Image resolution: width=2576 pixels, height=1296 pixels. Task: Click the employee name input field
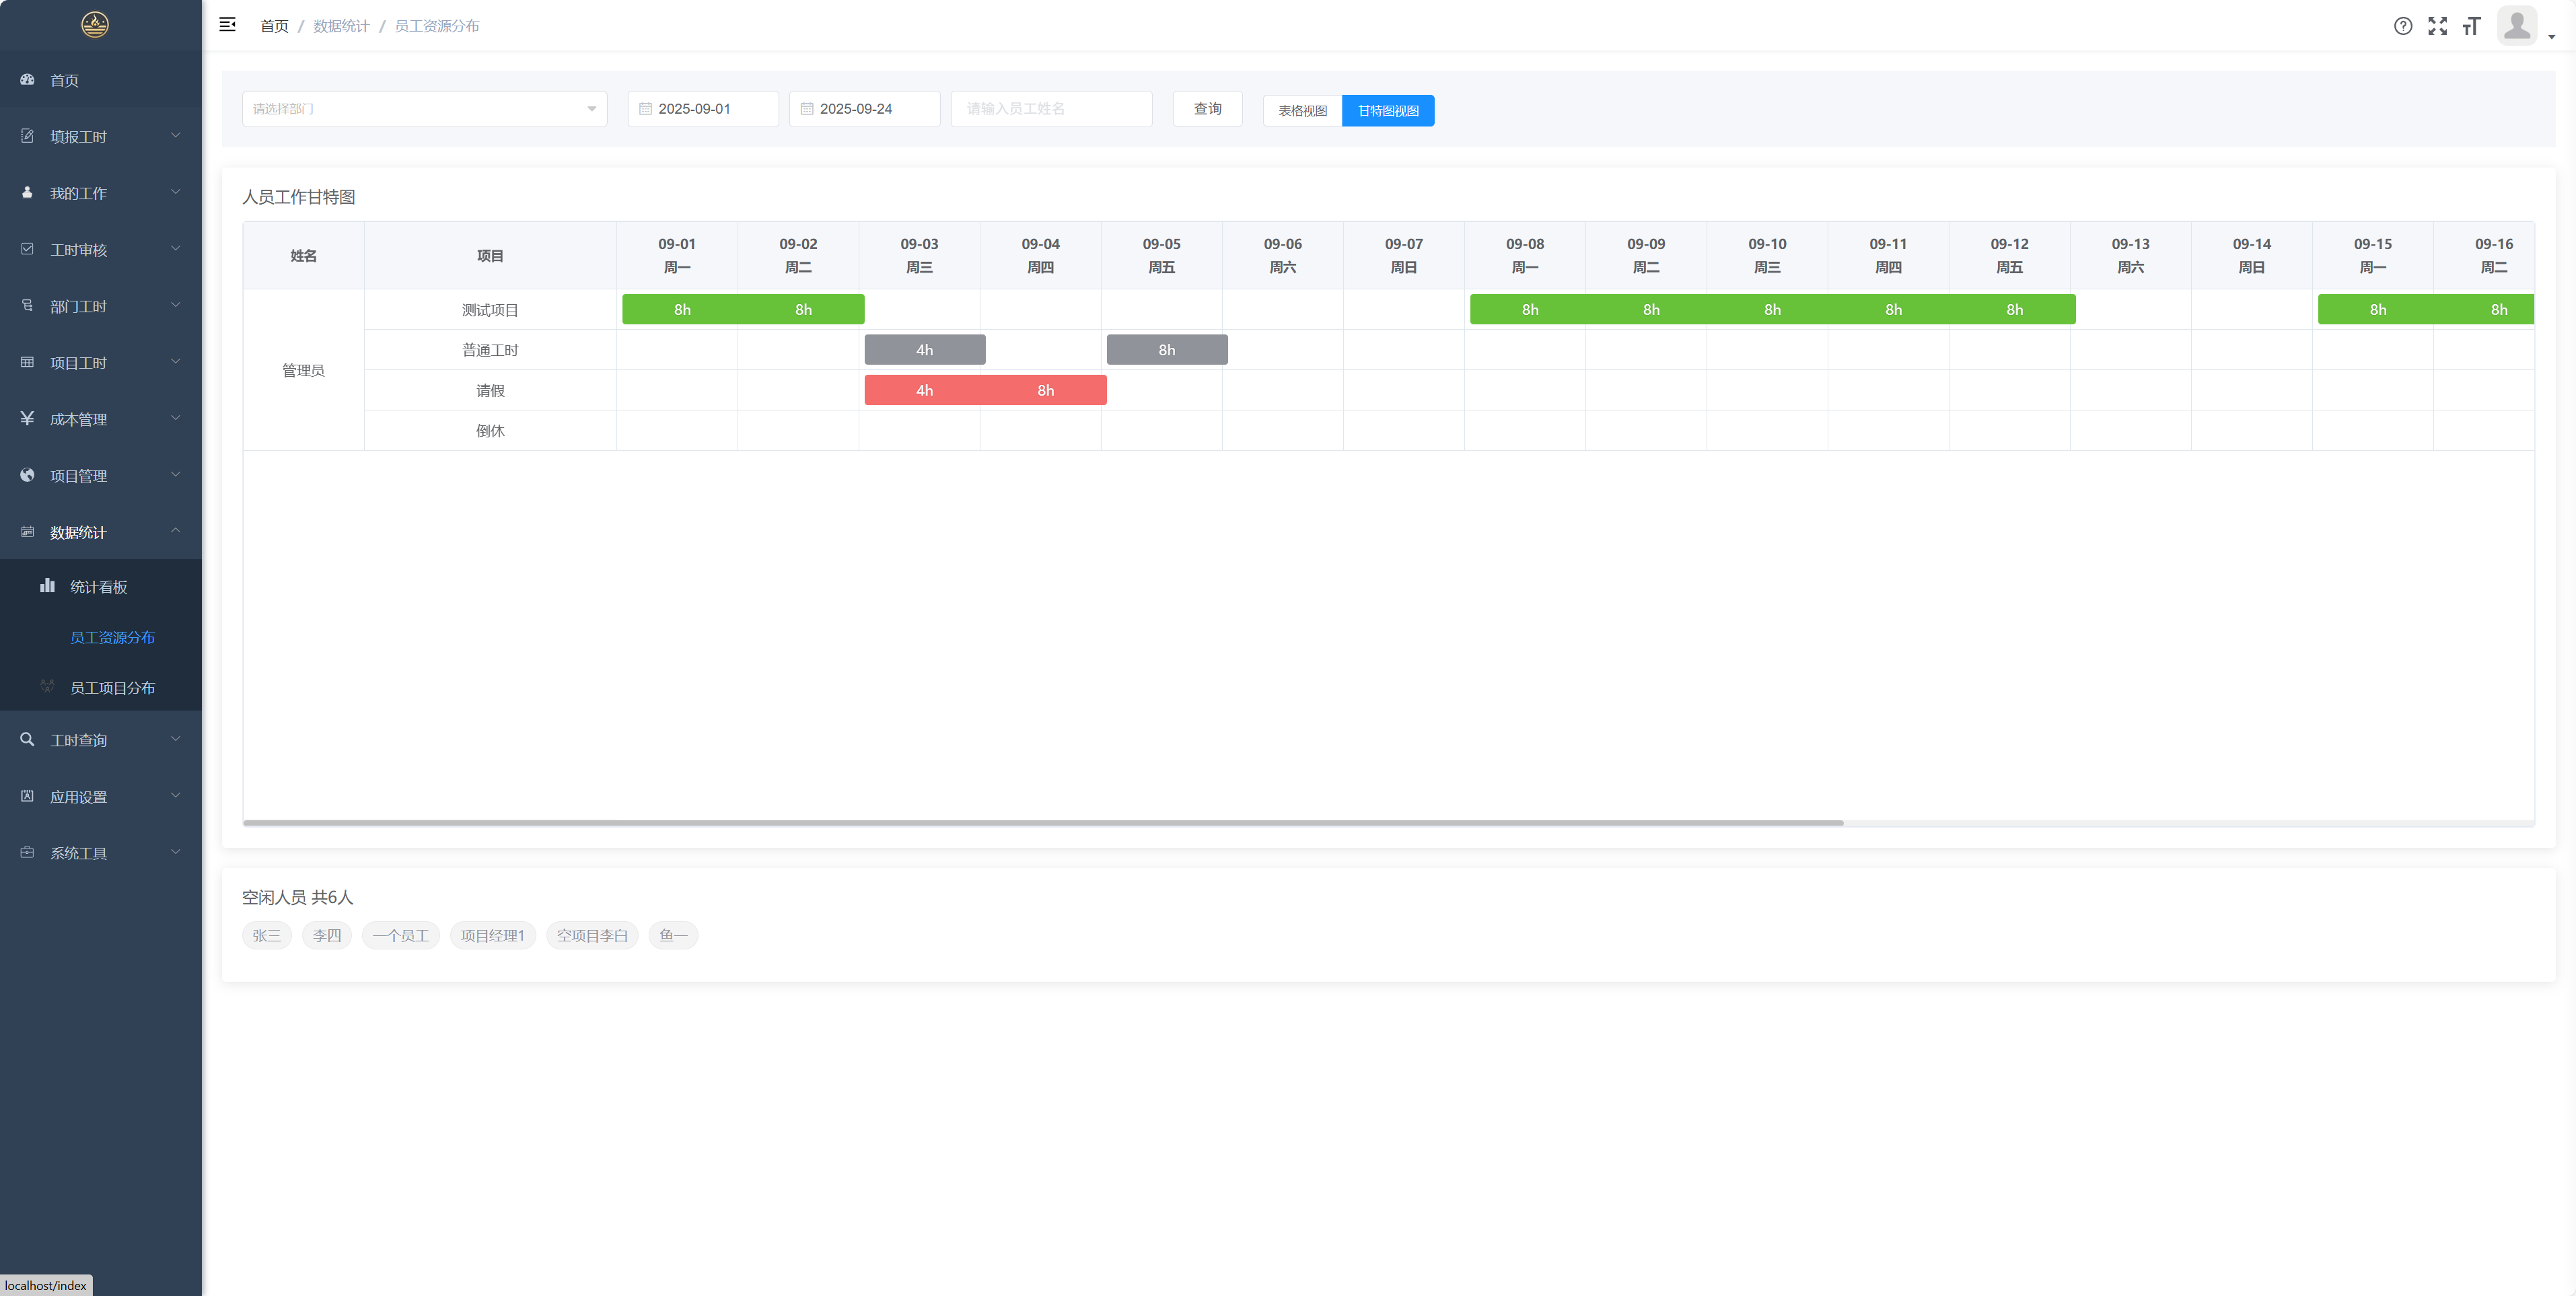(1051, 109)
